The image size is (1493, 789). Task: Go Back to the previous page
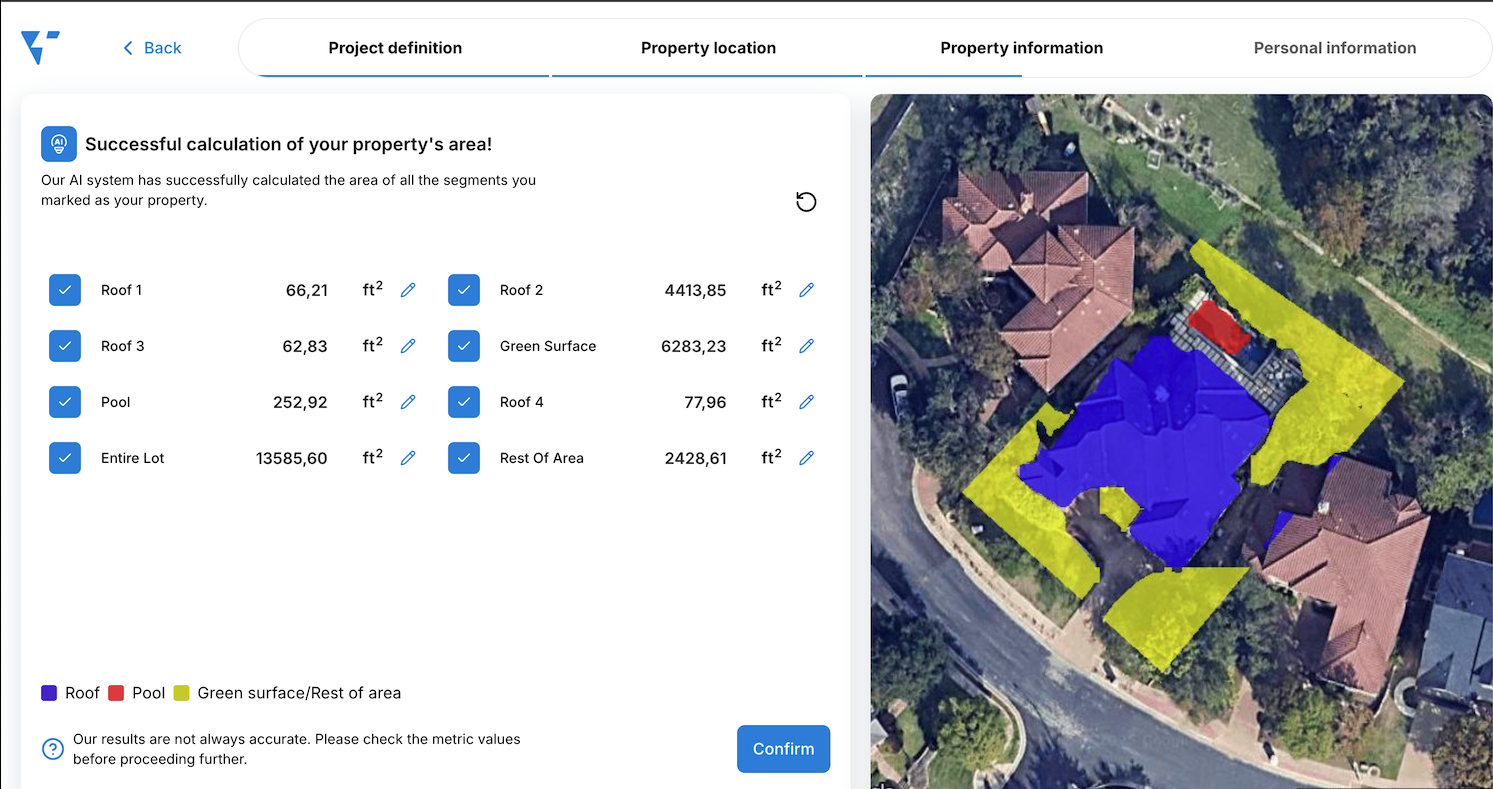(152, 48)
